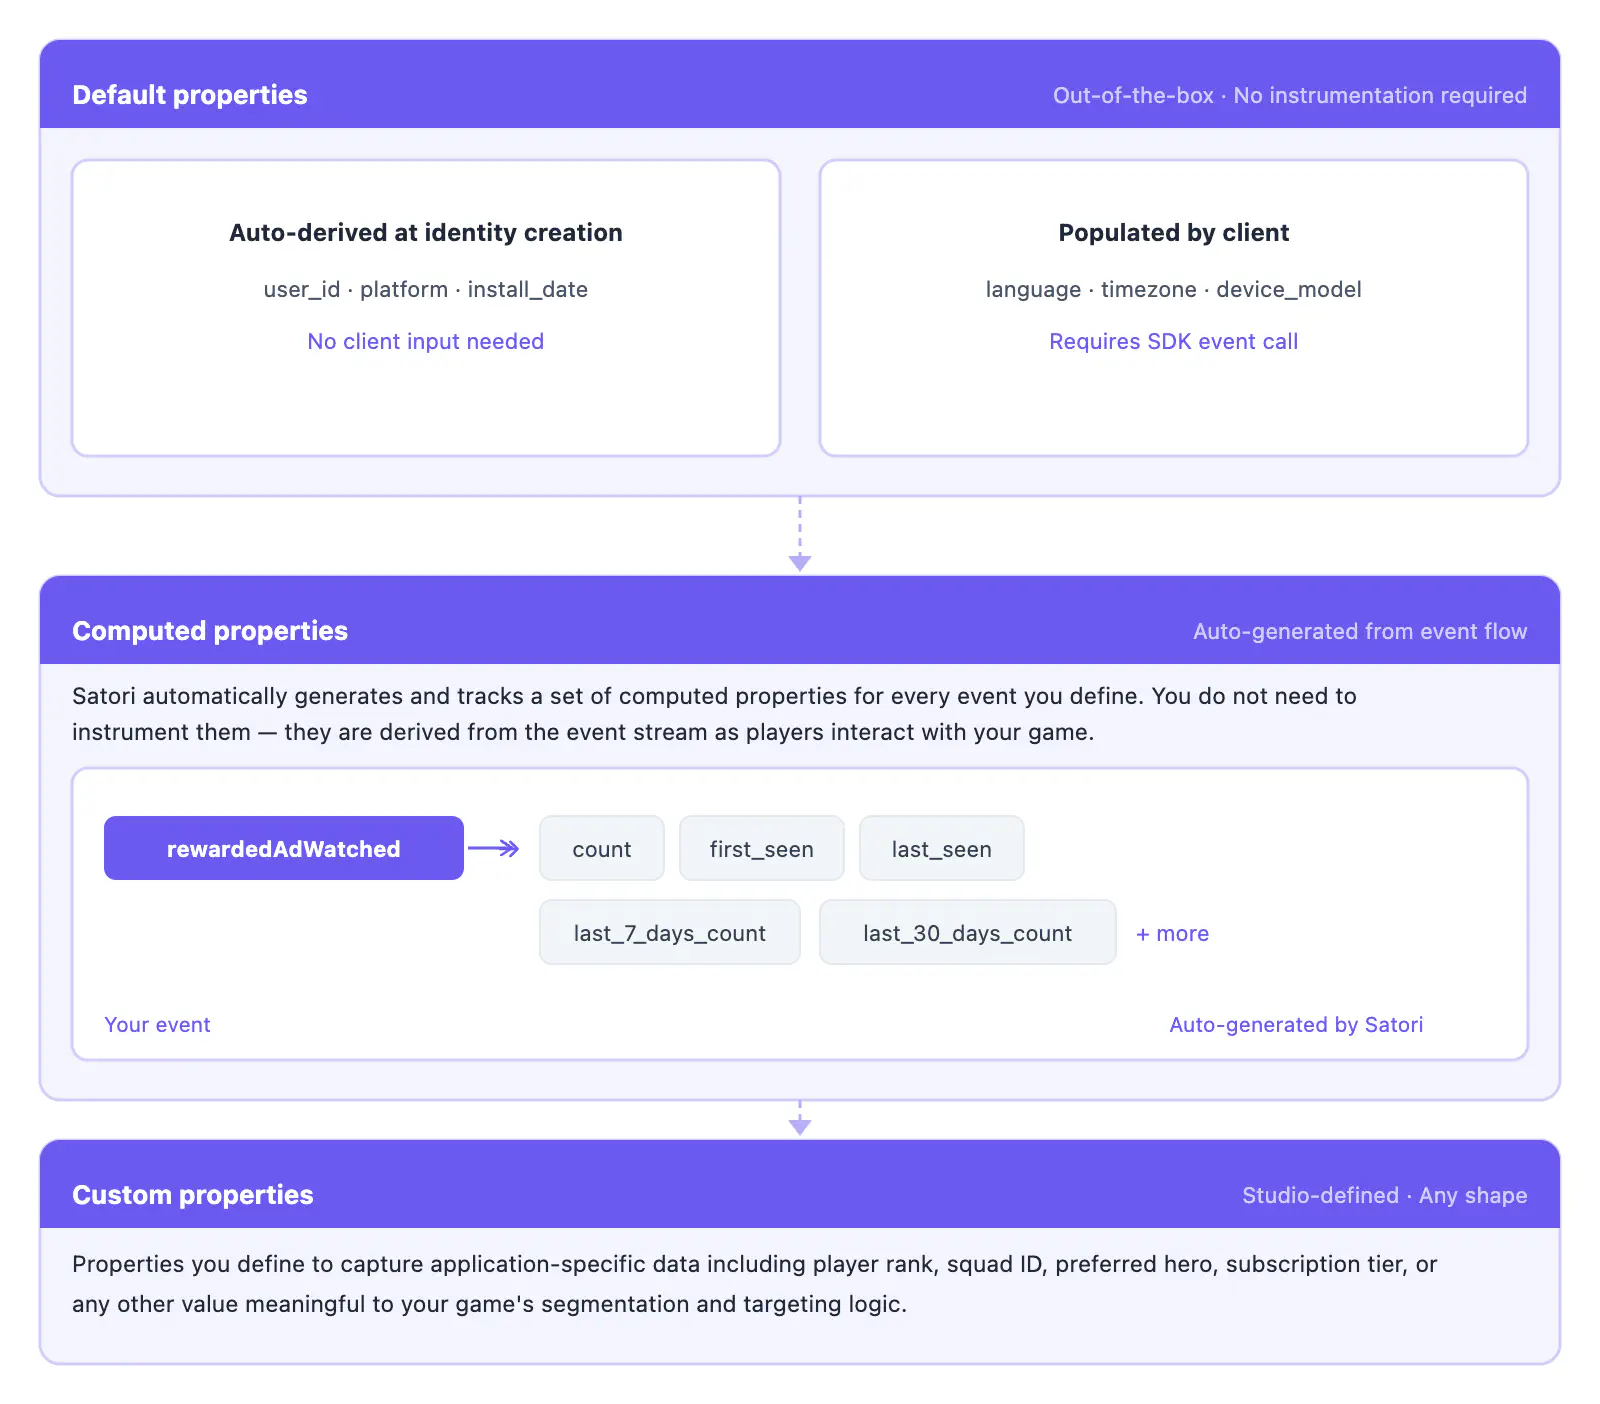This screenshot has height=1404, width=1600.
Task: Select the last_seen property chip
Action: 941,849
